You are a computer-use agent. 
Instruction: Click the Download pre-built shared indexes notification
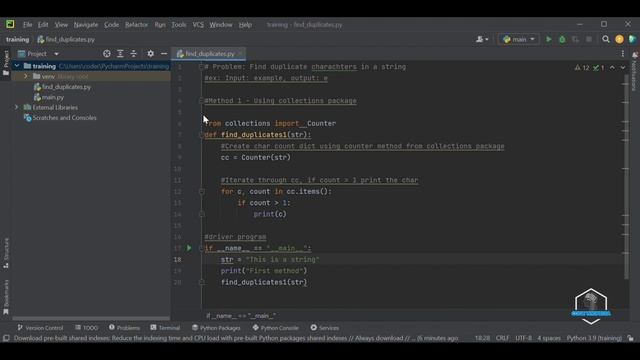click(x=236, y=338)
